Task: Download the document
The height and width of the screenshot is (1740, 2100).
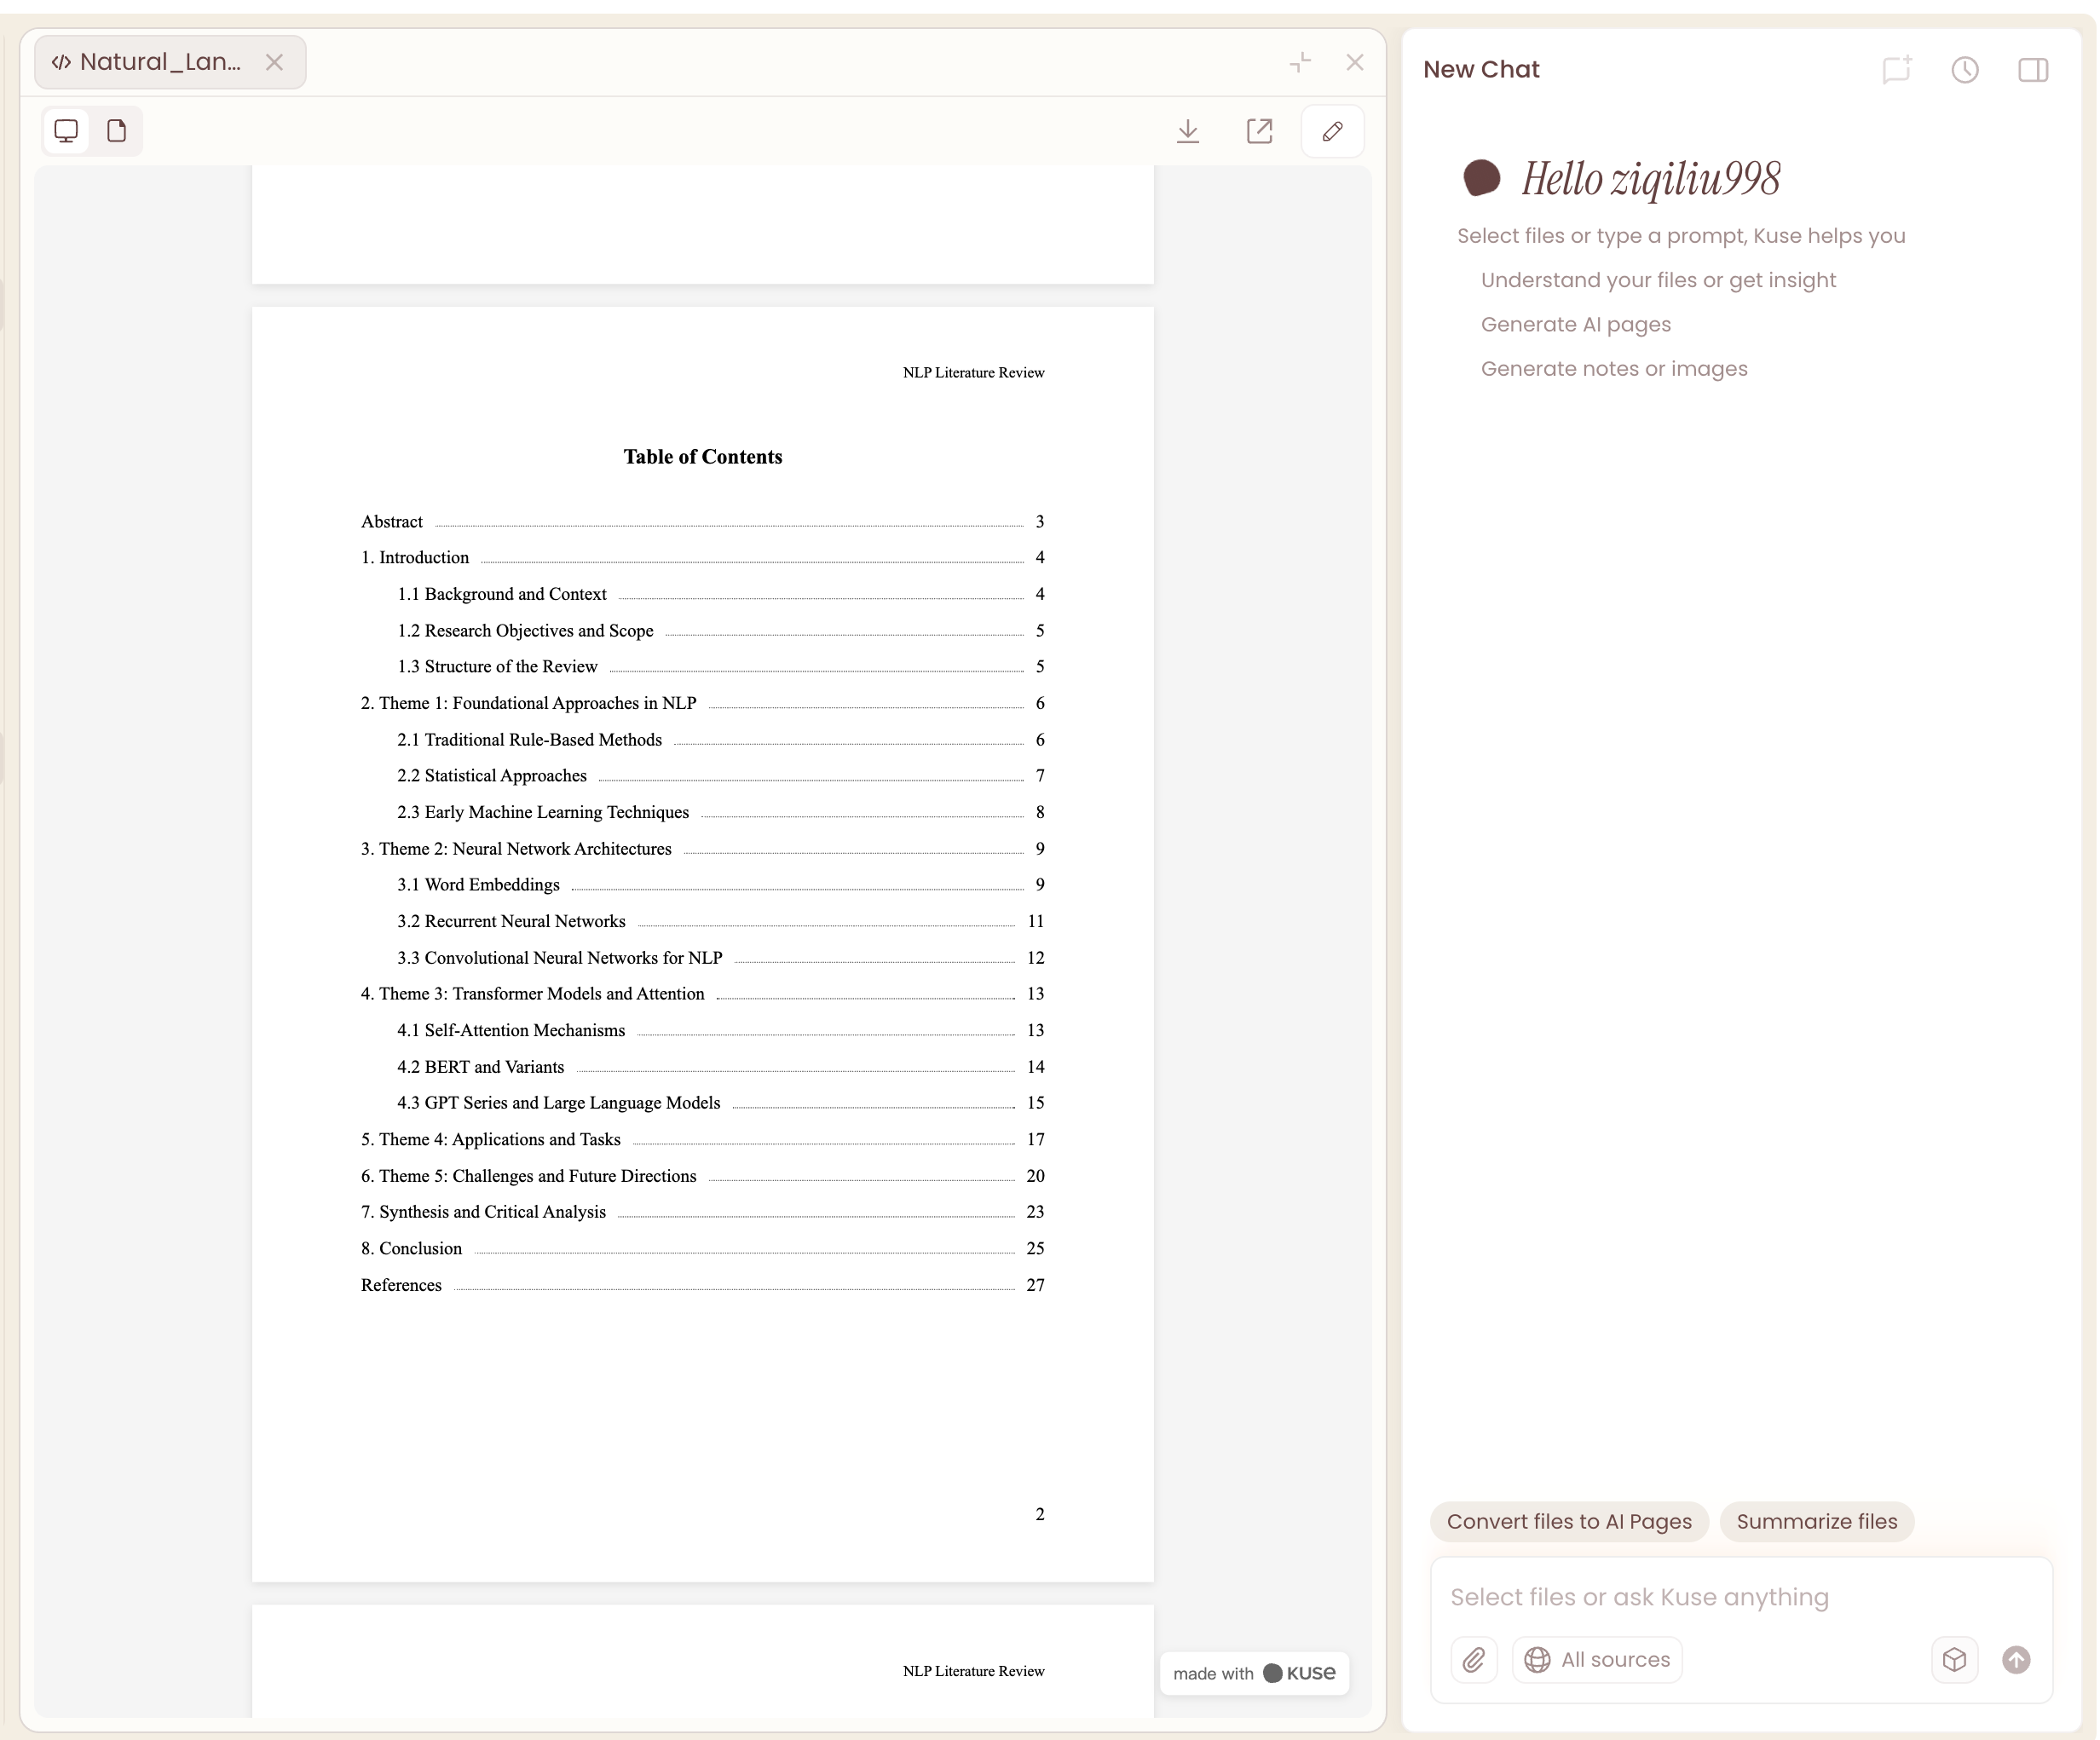Action: pyautogui.click(x=1188, y=131)
